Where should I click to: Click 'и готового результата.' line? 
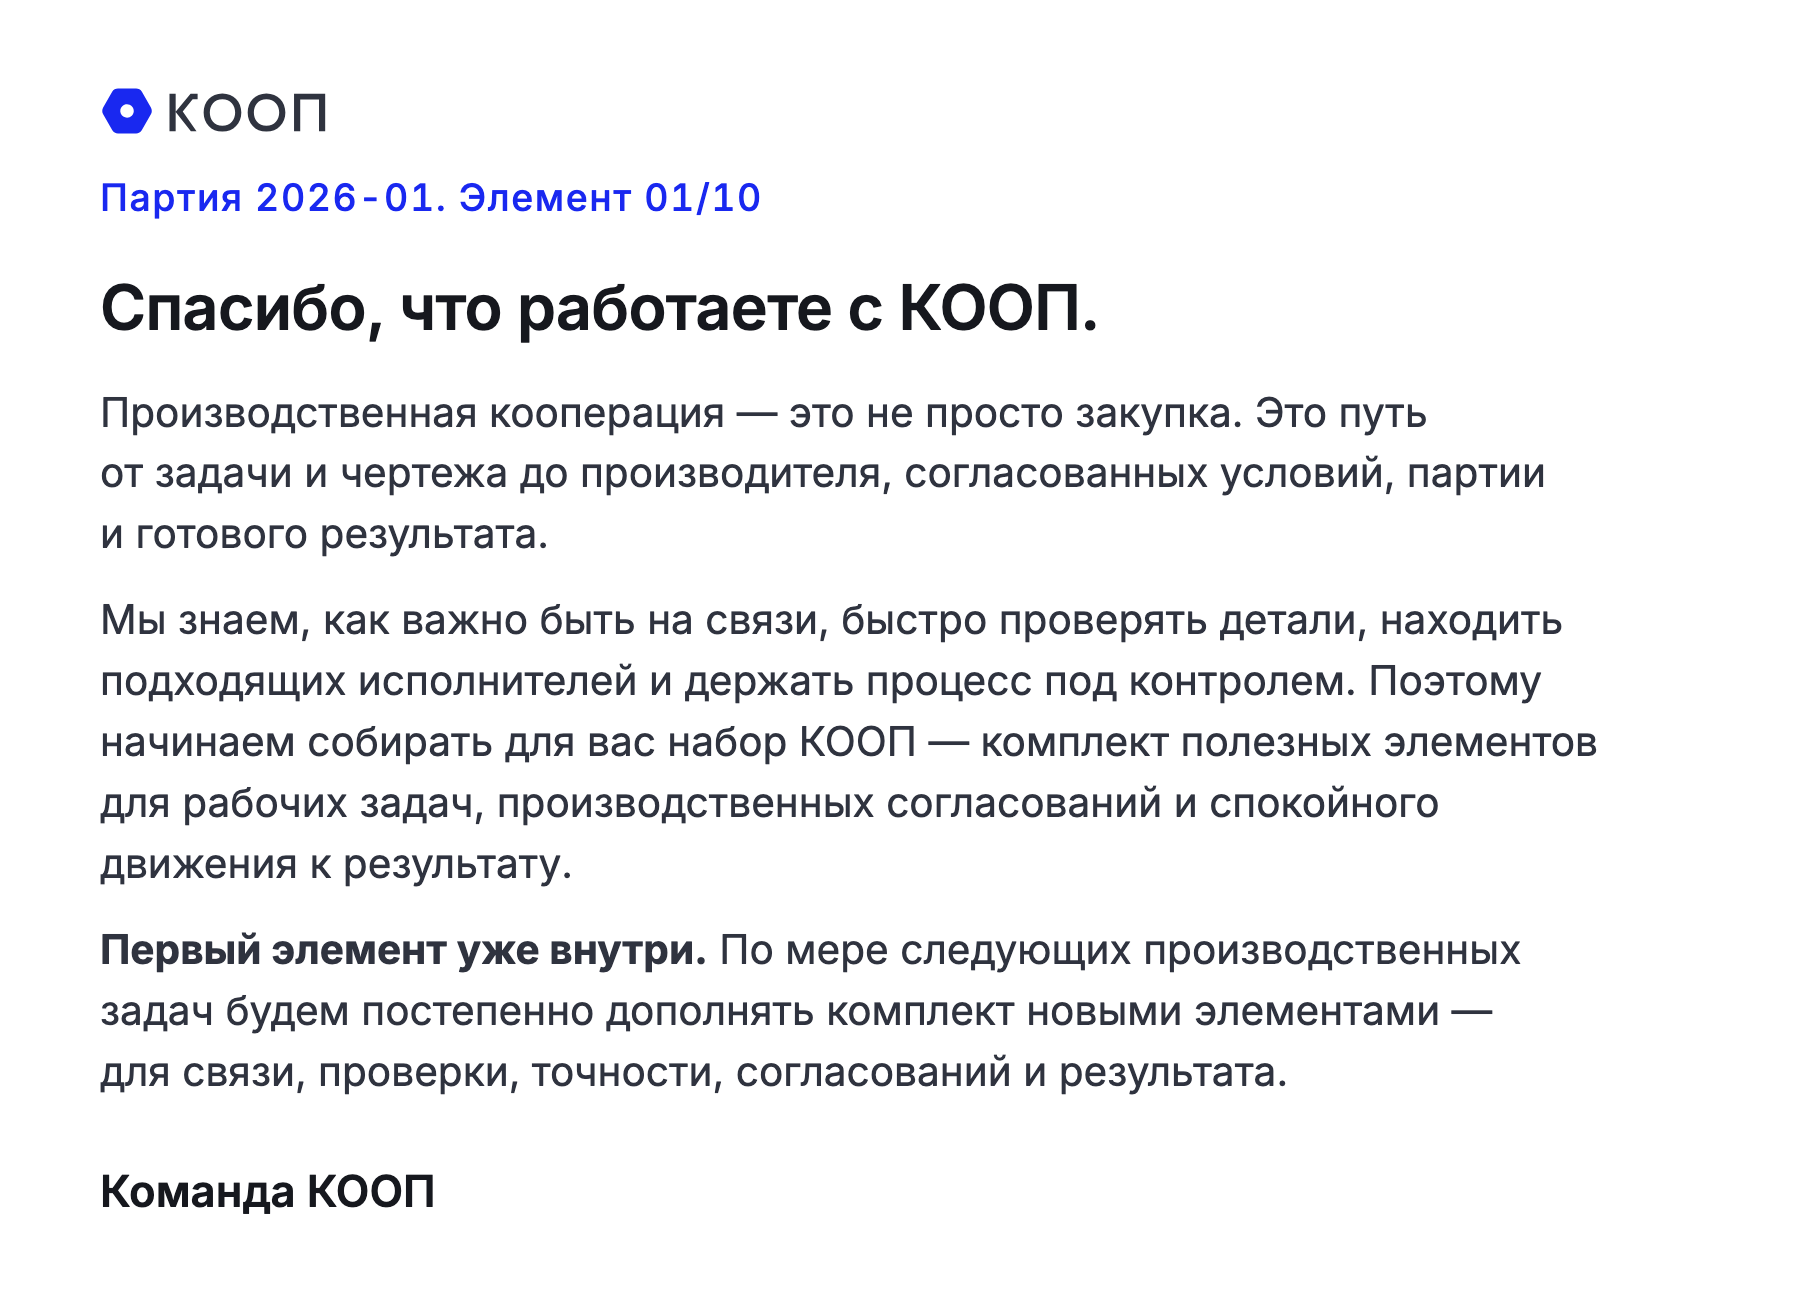[x=324, y=535]
